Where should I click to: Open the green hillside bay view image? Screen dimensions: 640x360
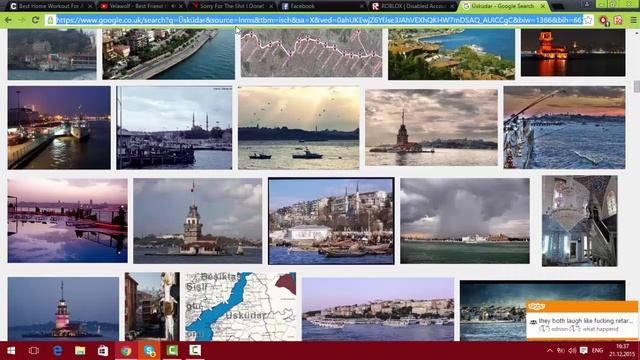pos(451,54)
